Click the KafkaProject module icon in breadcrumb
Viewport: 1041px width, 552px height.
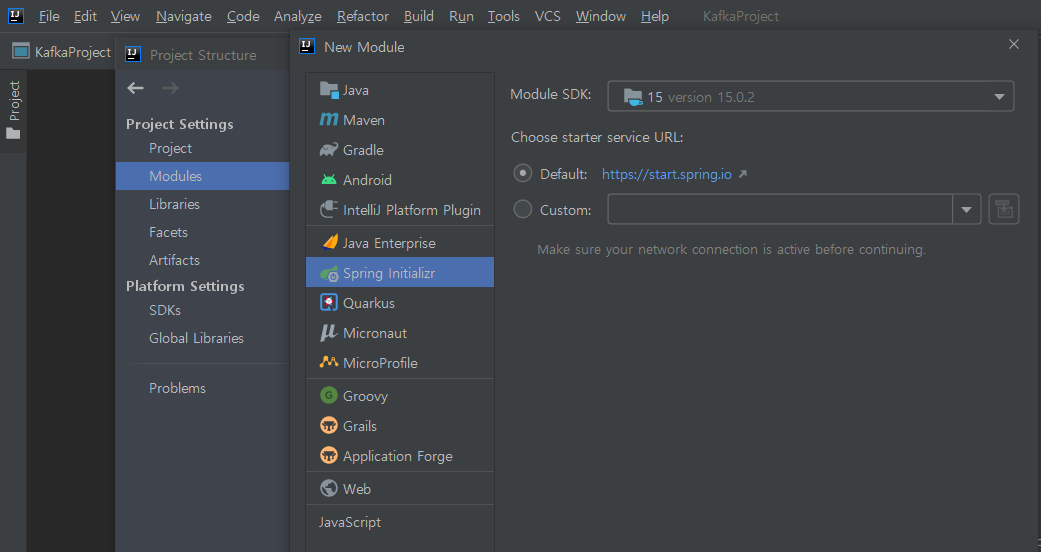21,51
